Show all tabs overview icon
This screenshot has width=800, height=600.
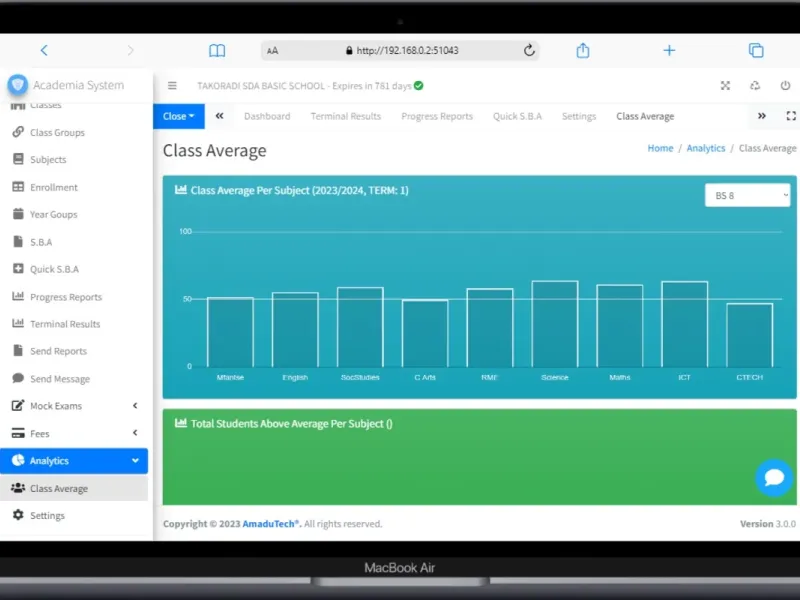point(756,50)
